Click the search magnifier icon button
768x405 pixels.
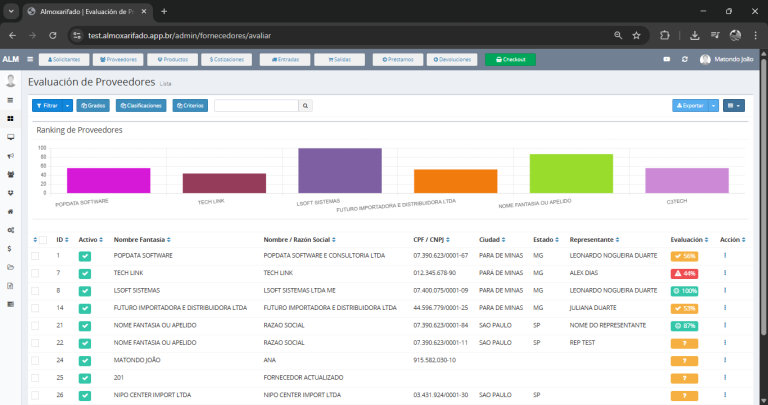[x=306, y=105]
